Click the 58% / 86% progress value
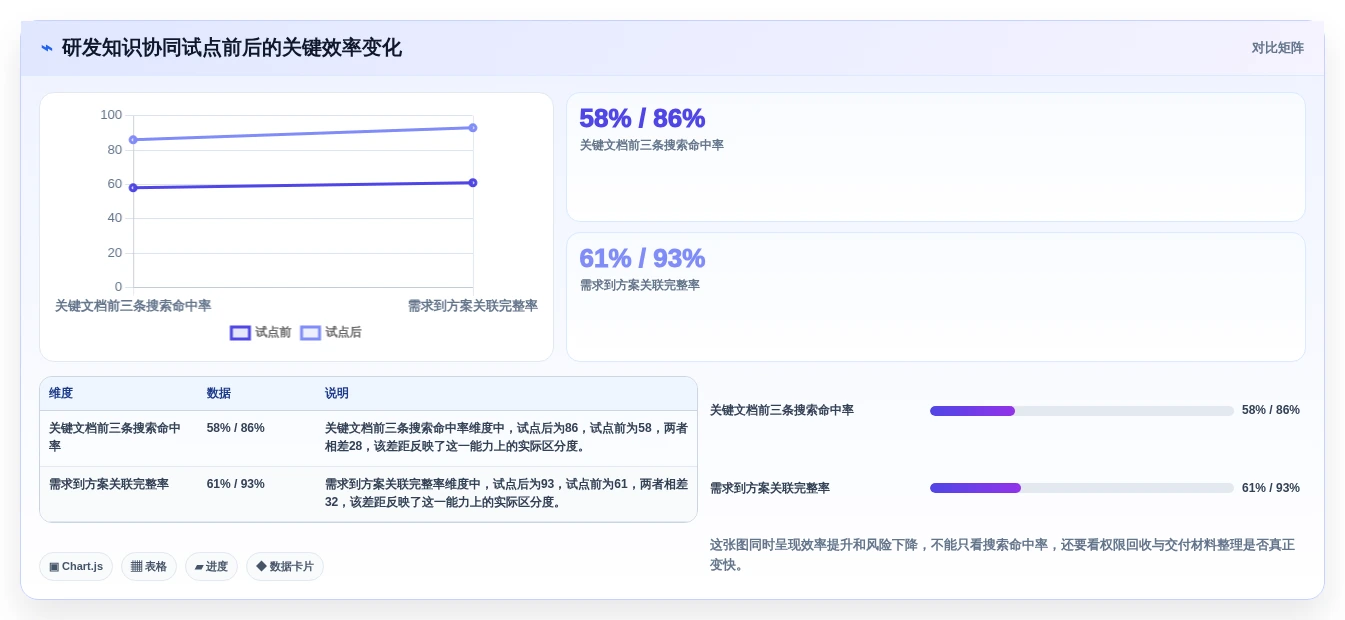This screenshot has height=620, width=1345. click(1271, 410)
